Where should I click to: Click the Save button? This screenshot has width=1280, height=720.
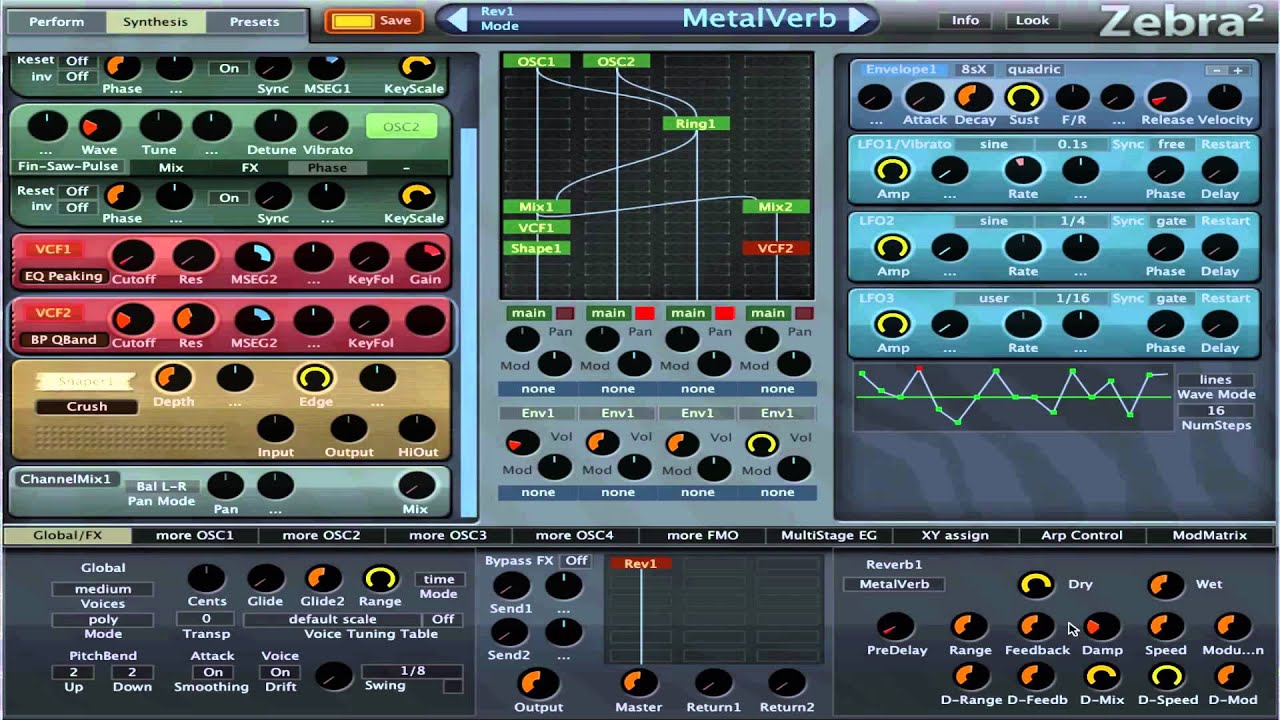[x=372, y=20]
